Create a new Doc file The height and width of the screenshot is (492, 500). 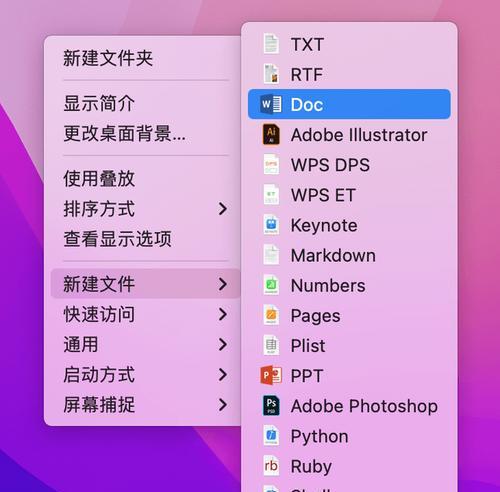coord(349,104)
